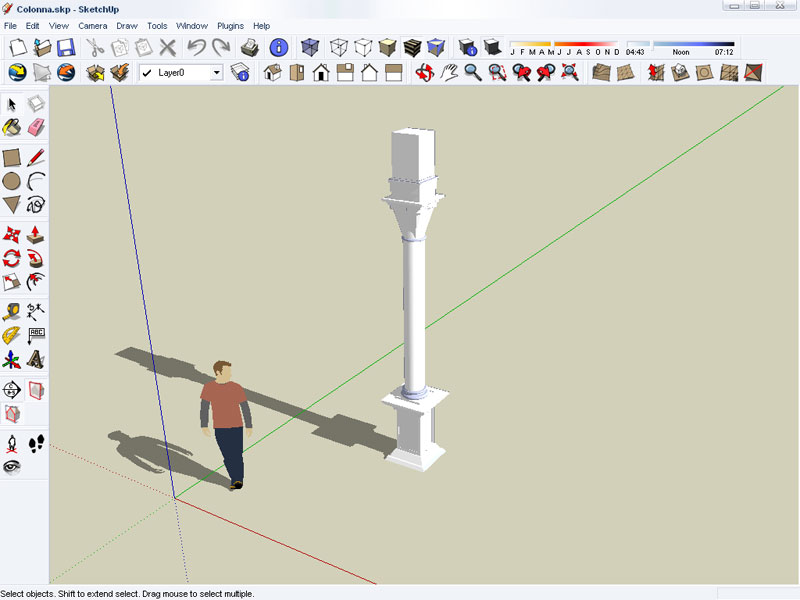Select the Paint Bucket tool
The height and width of the screenshot is (600, 800).
pyautogui.click(x=12, y=127)
